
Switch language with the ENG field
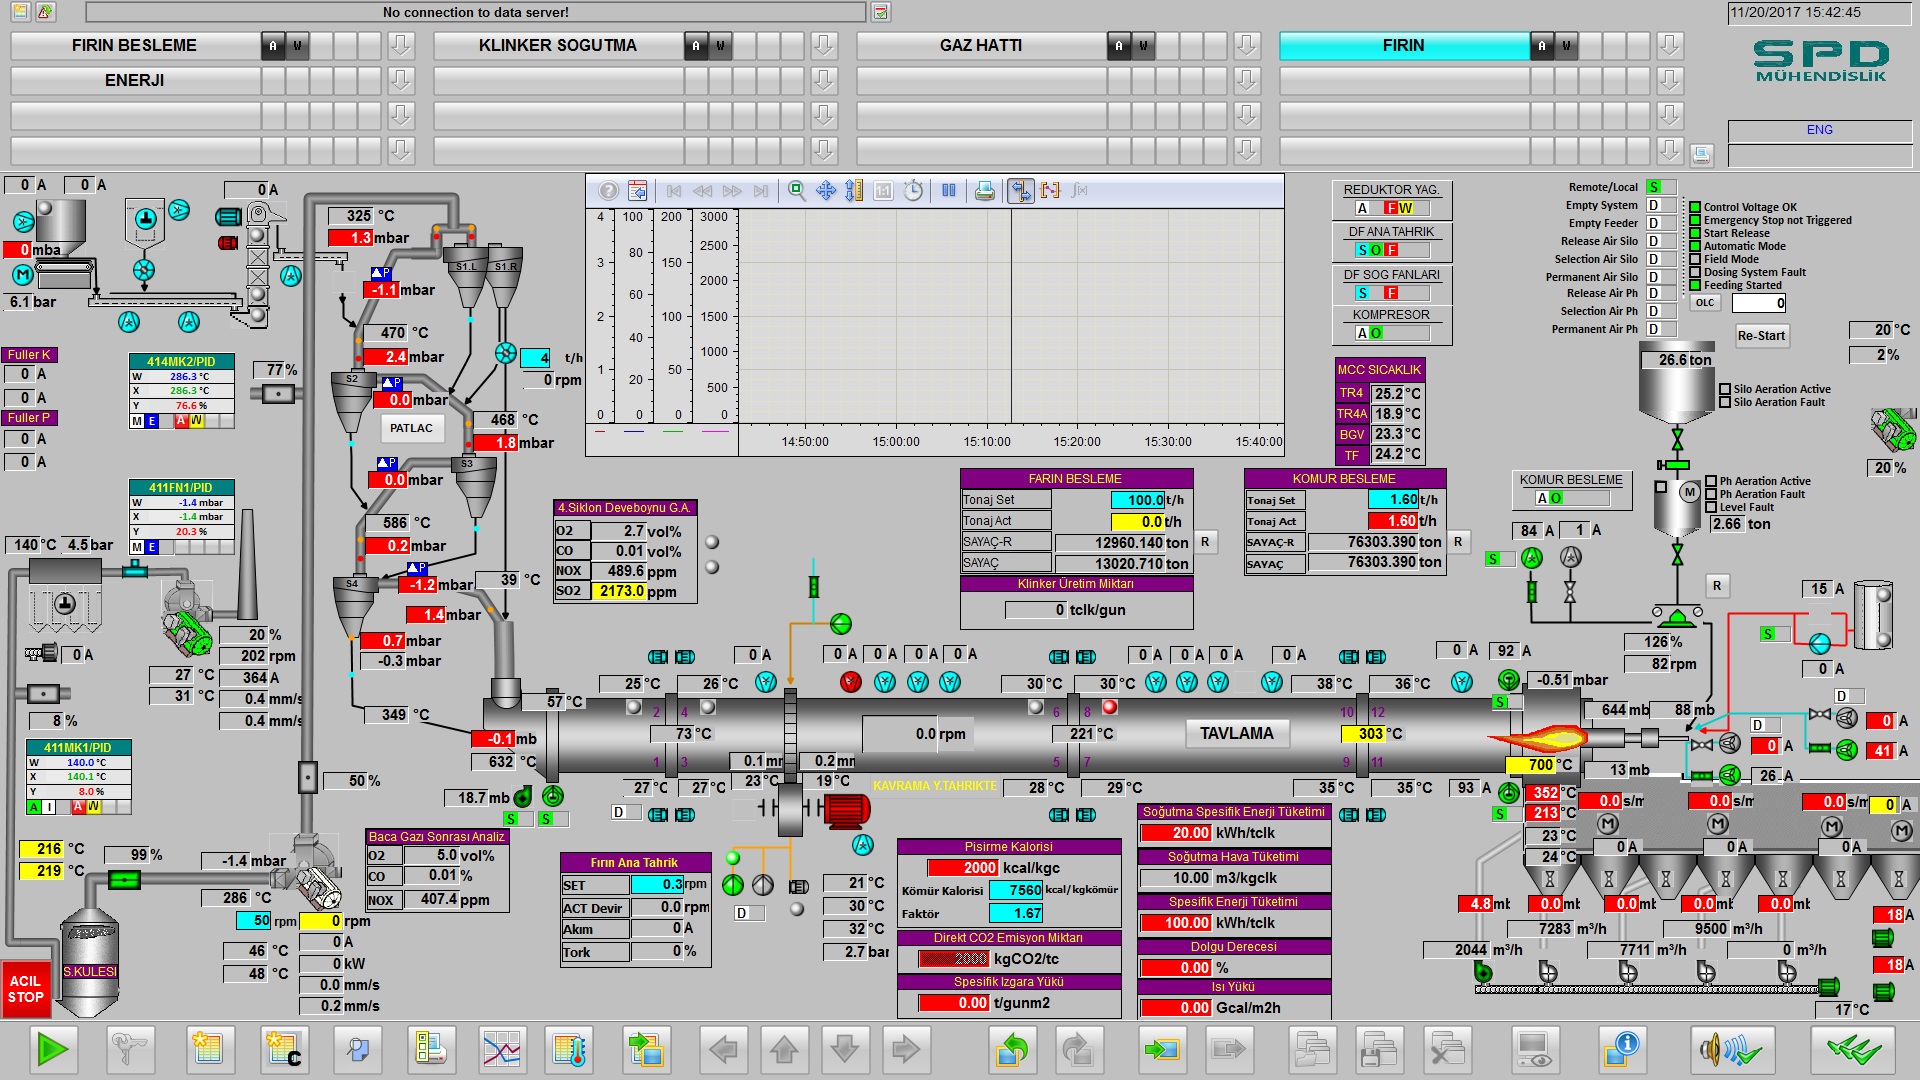[1819, 130]
